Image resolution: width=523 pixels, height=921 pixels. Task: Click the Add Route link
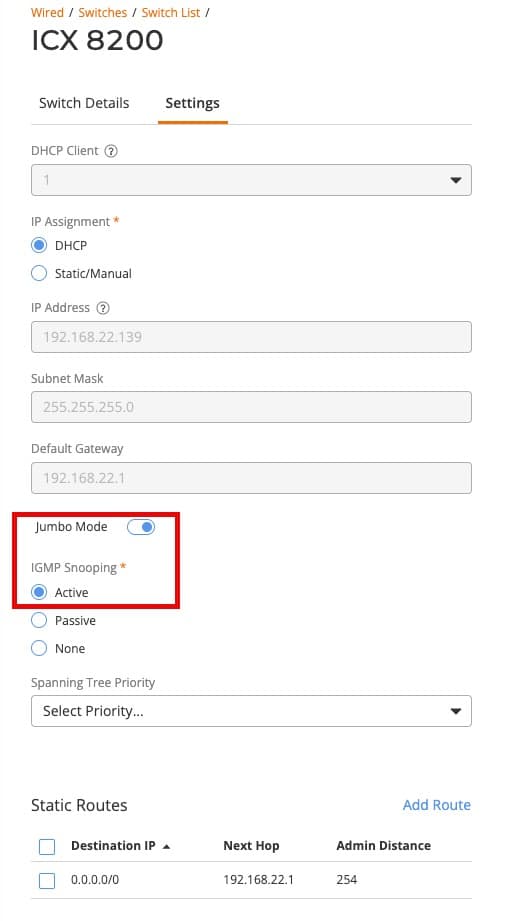(x=437, y=805)
